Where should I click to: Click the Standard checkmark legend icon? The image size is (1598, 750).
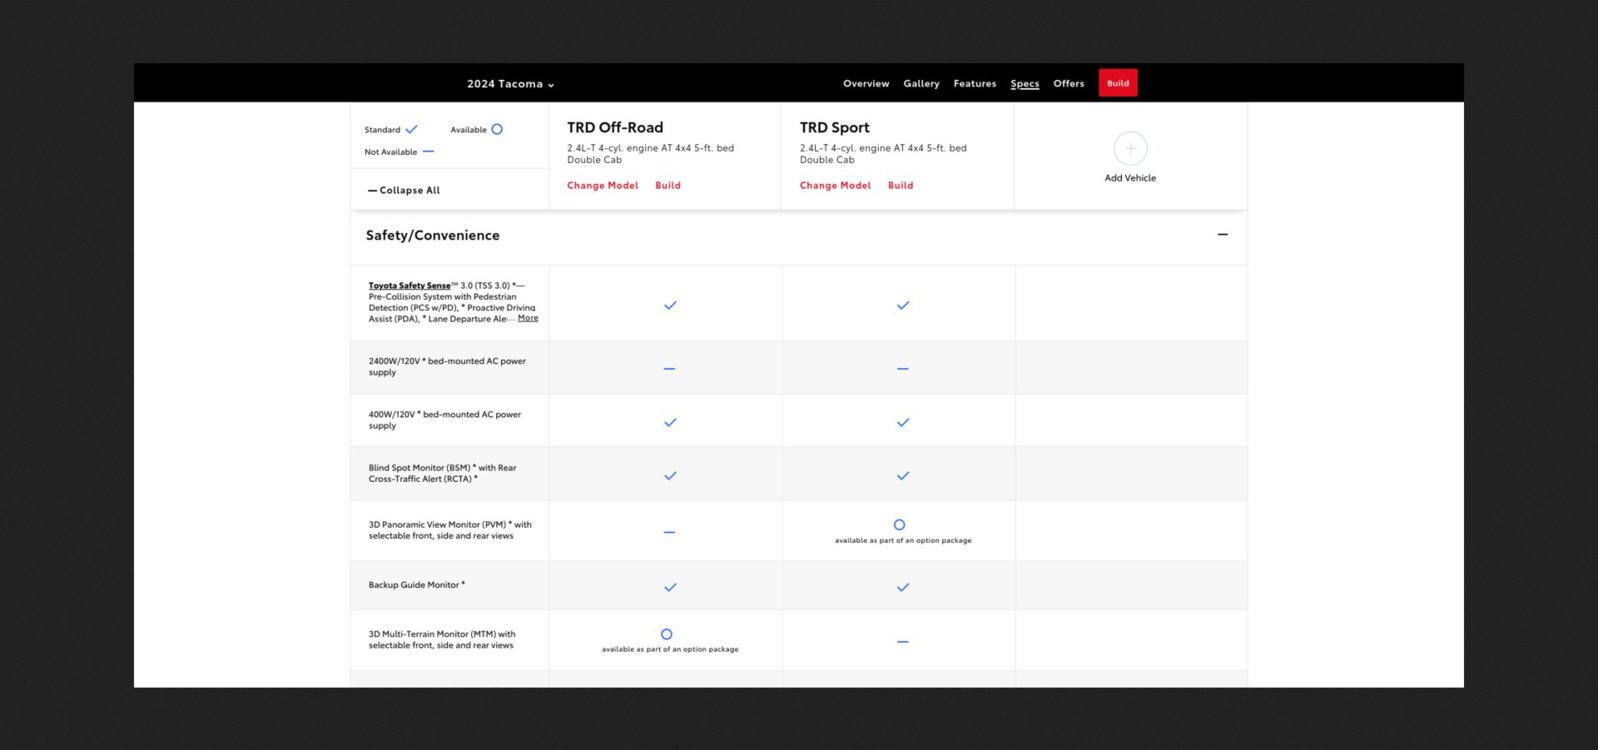click(x=411, y=129)
